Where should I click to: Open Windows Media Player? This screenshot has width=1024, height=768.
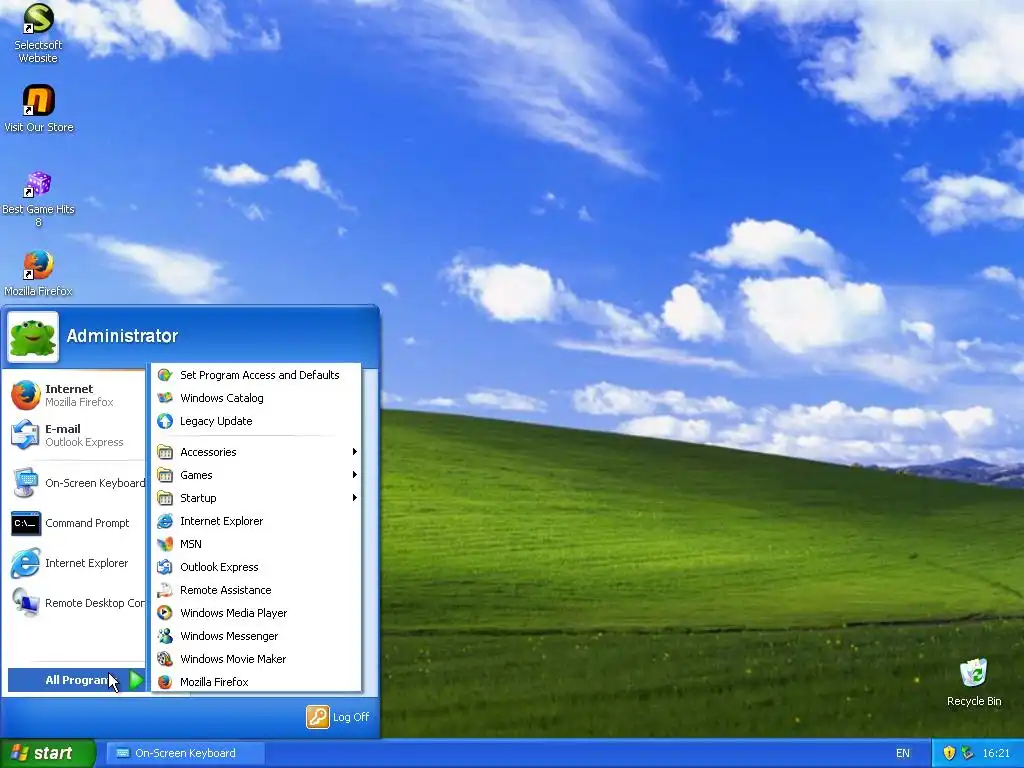257,613
